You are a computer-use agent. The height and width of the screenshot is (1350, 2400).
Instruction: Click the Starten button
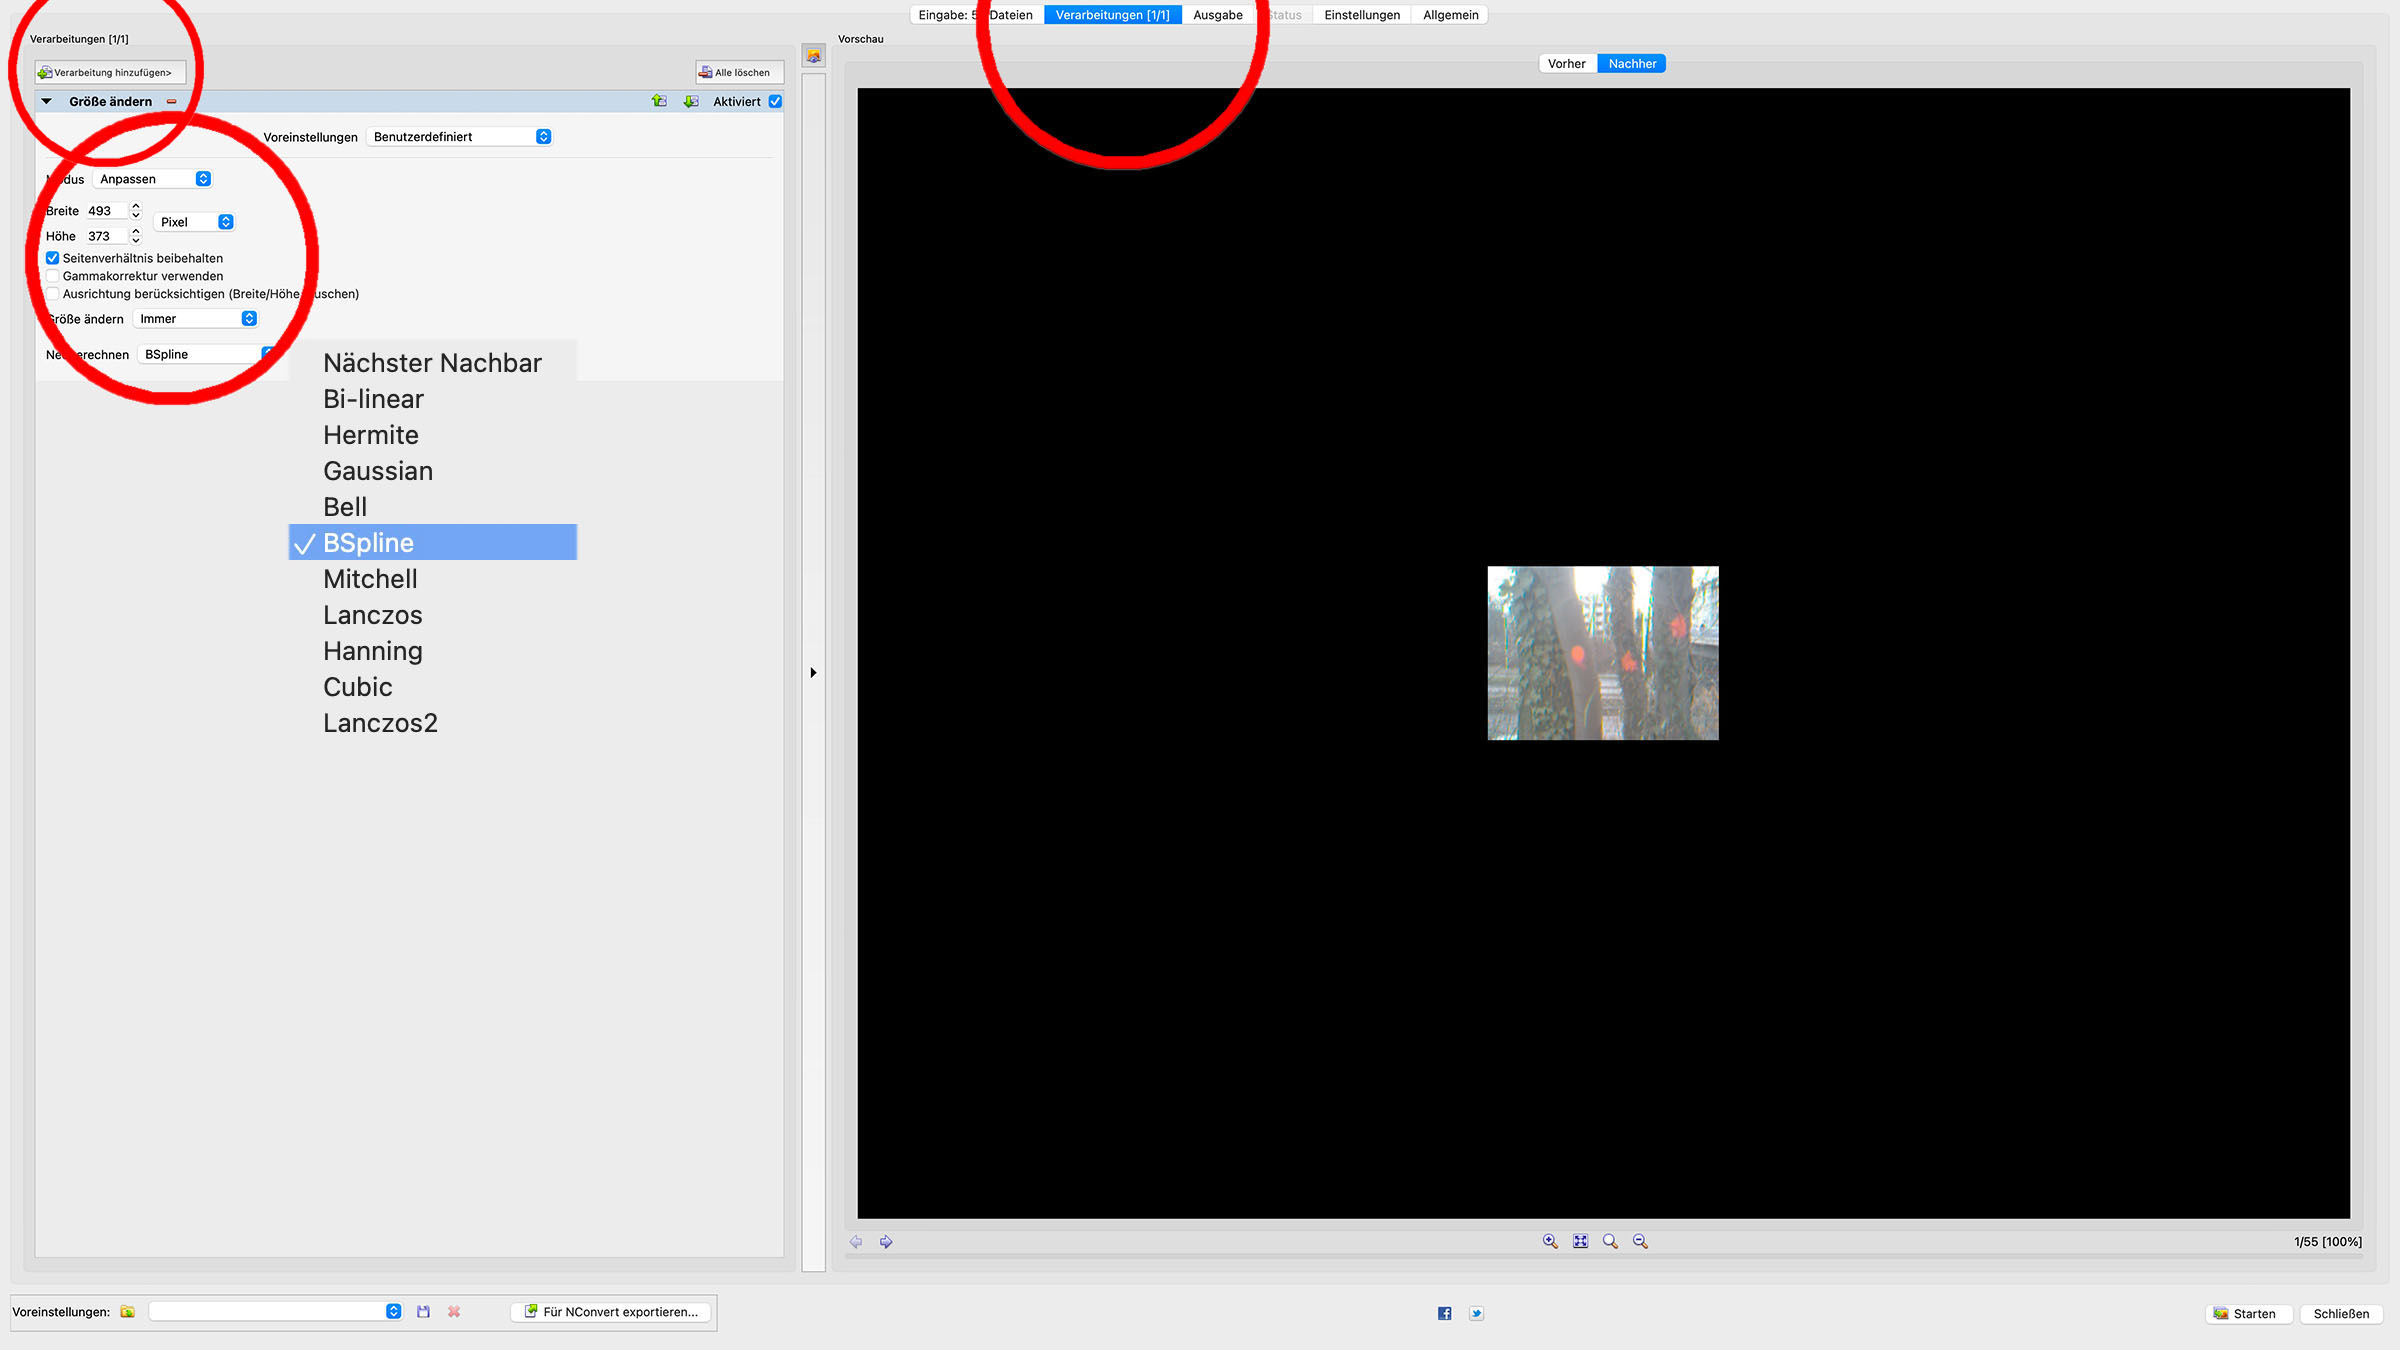point(2246,1314)
